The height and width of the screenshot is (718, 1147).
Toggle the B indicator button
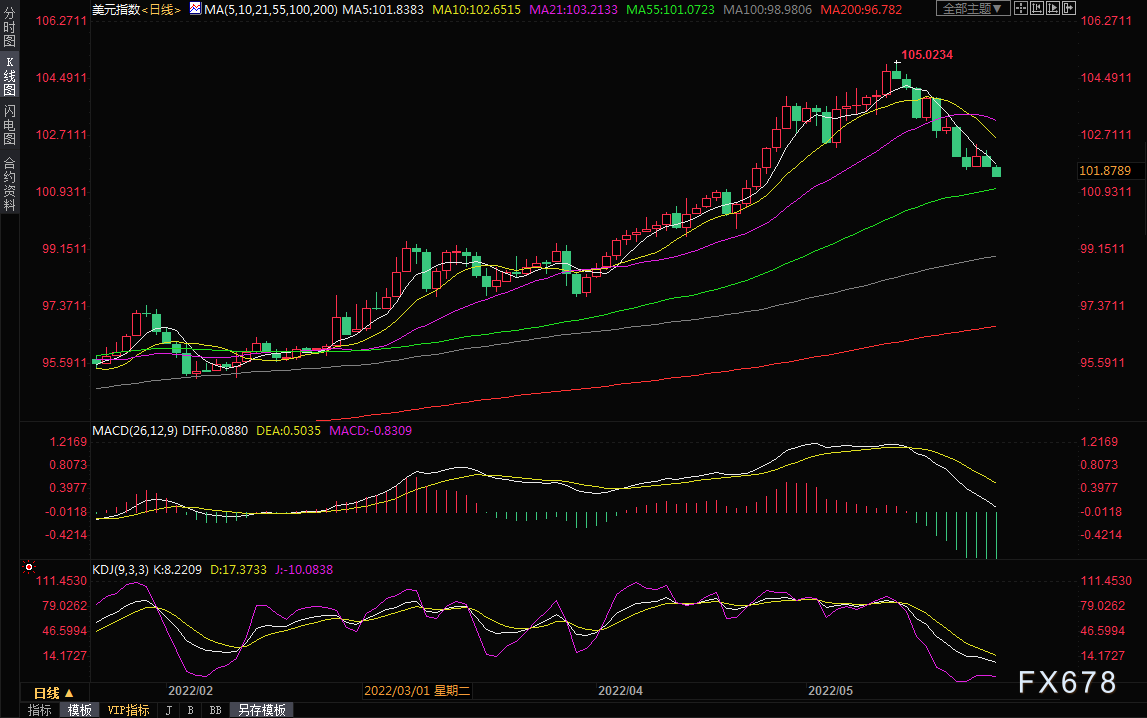pos(191,710)
